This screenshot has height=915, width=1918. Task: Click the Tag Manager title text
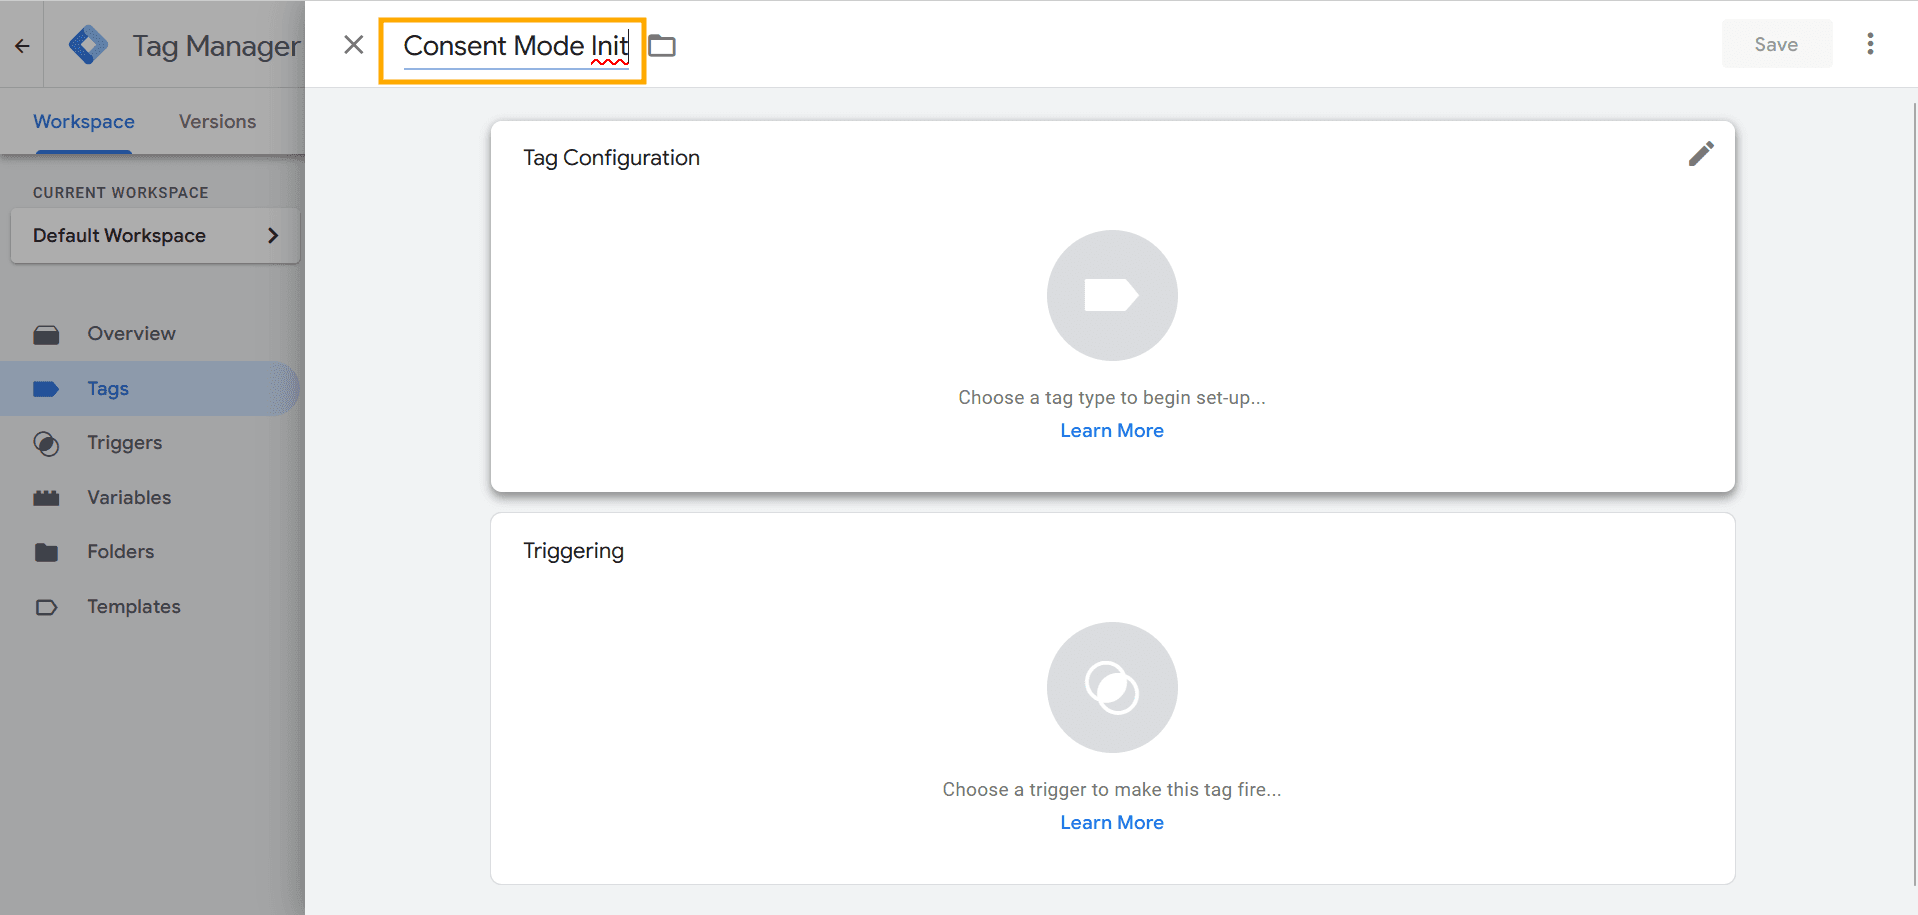pyautogui.click(x=216, y=46)
